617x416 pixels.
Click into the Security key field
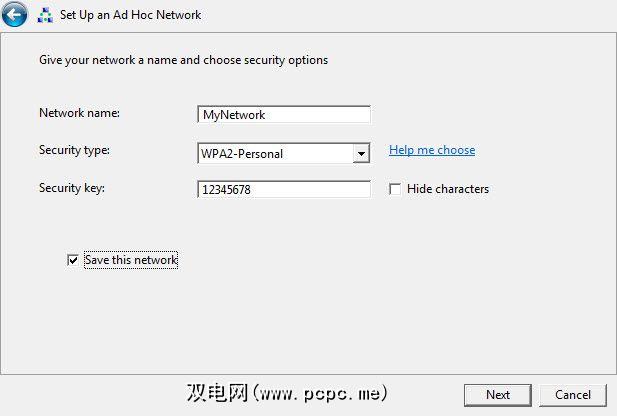(284, 189)
